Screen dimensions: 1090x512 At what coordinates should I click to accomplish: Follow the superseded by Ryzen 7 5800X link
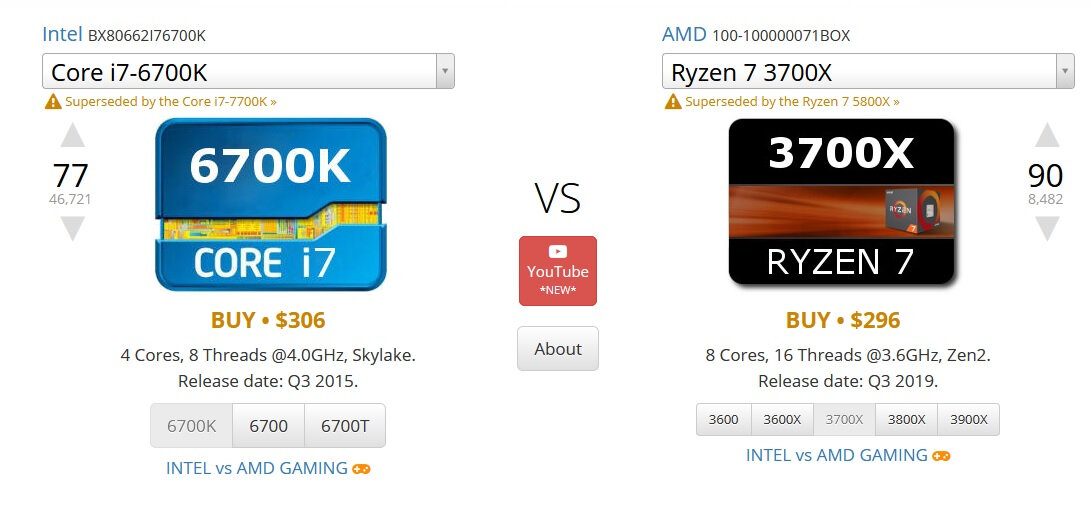pos(792,102)
